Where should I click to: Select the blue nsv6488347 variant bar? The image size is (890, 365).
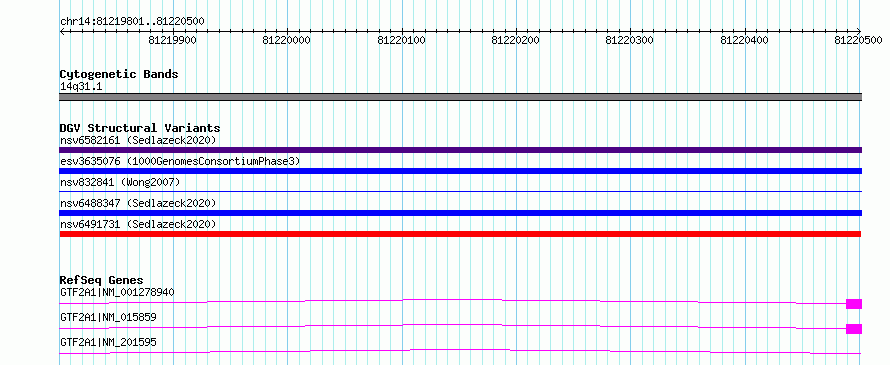(x=460, y=213)
